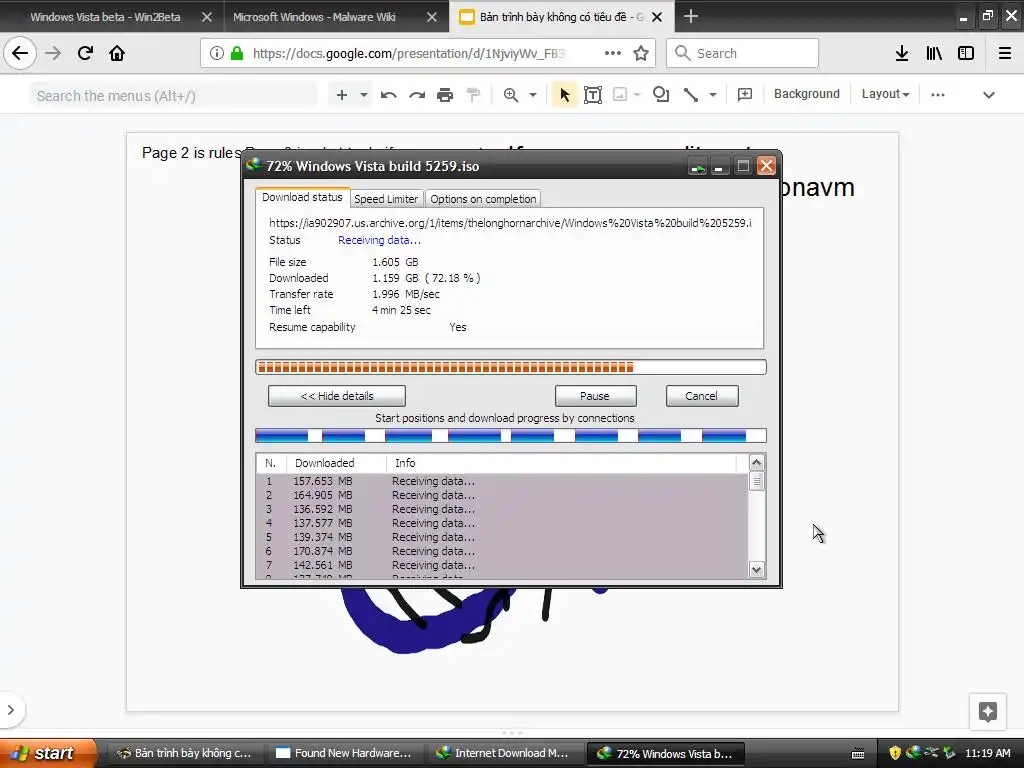Expand the filmstrip side panel arrow

tap(10, 710)
